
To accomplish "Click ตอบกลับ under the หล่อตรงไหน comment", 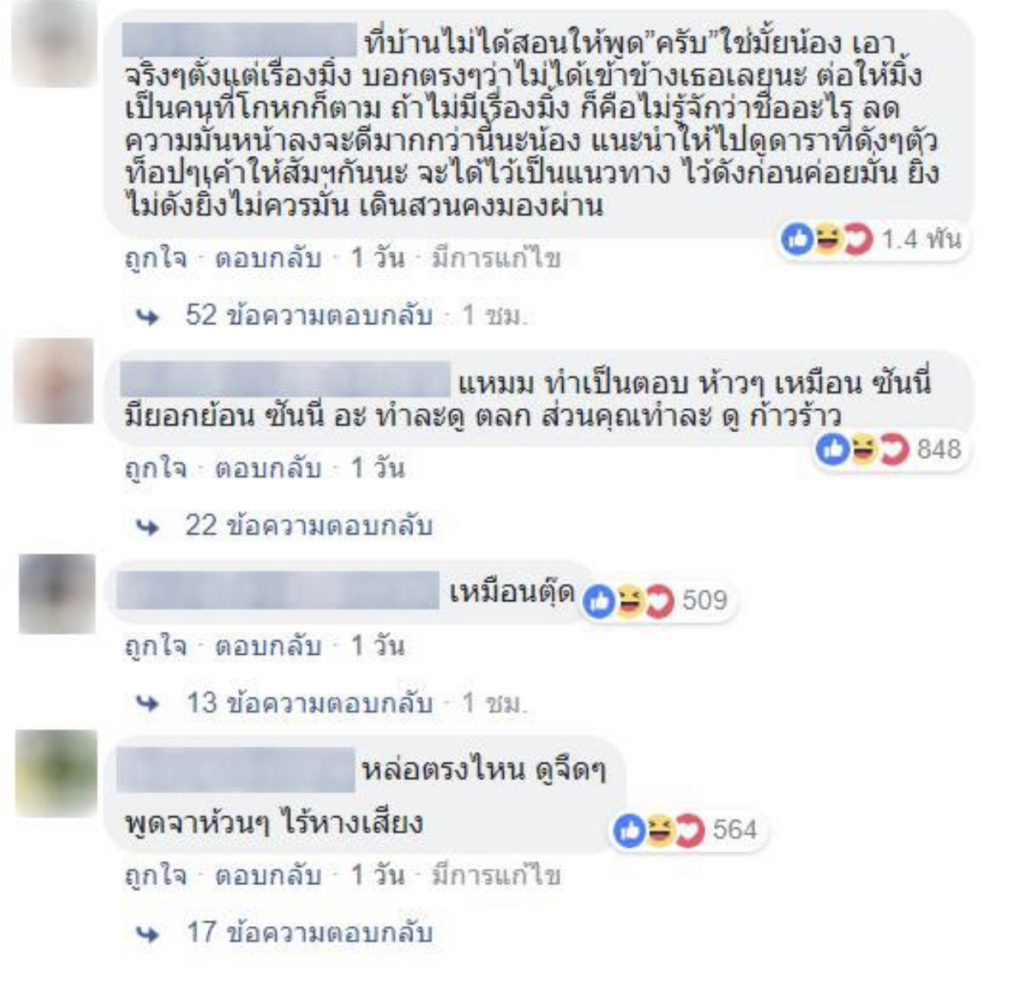I will click(268, 876).
